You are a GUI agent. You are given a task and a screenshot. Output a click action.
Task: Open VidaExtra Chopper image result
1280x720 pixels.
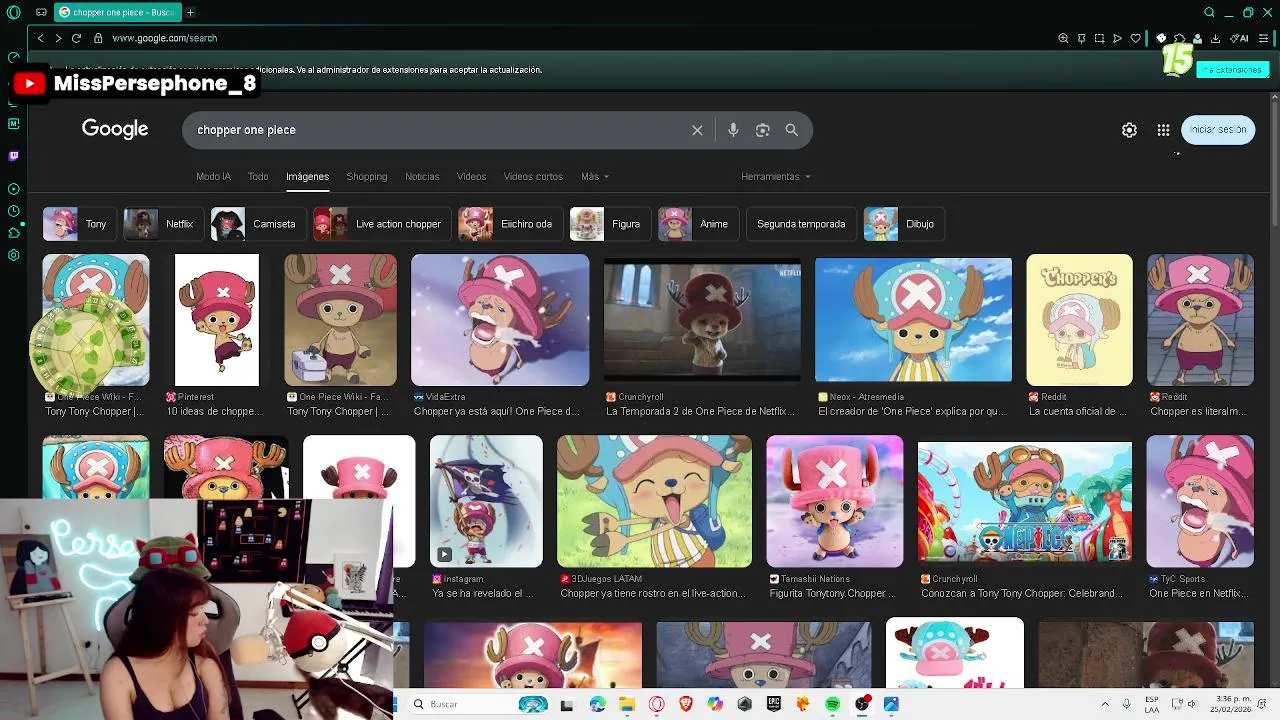click(x=500, y=320)
